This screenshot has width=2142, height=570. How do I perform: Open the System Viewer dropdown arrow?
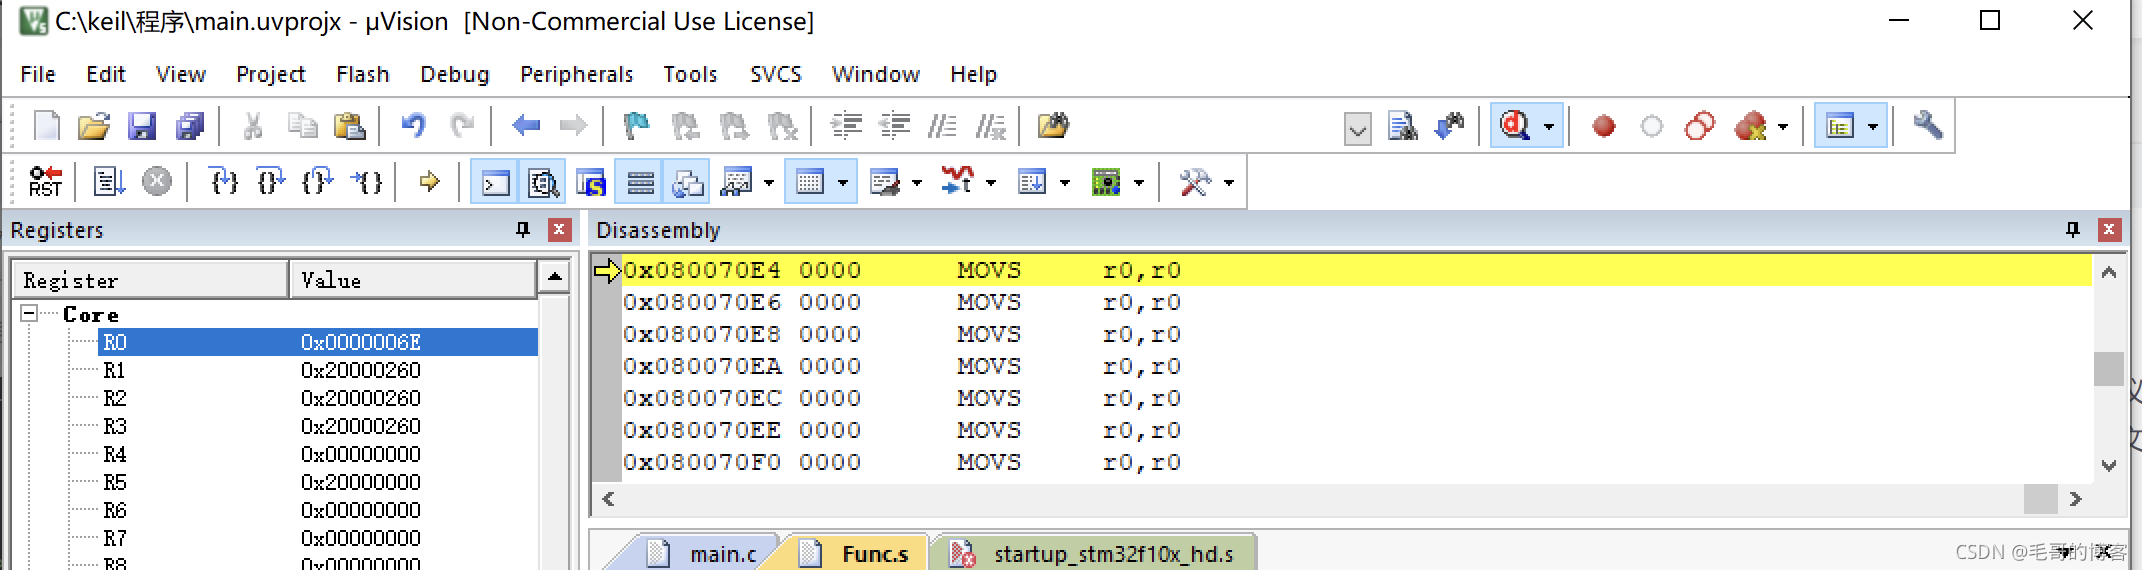[x=1139, y=183]
